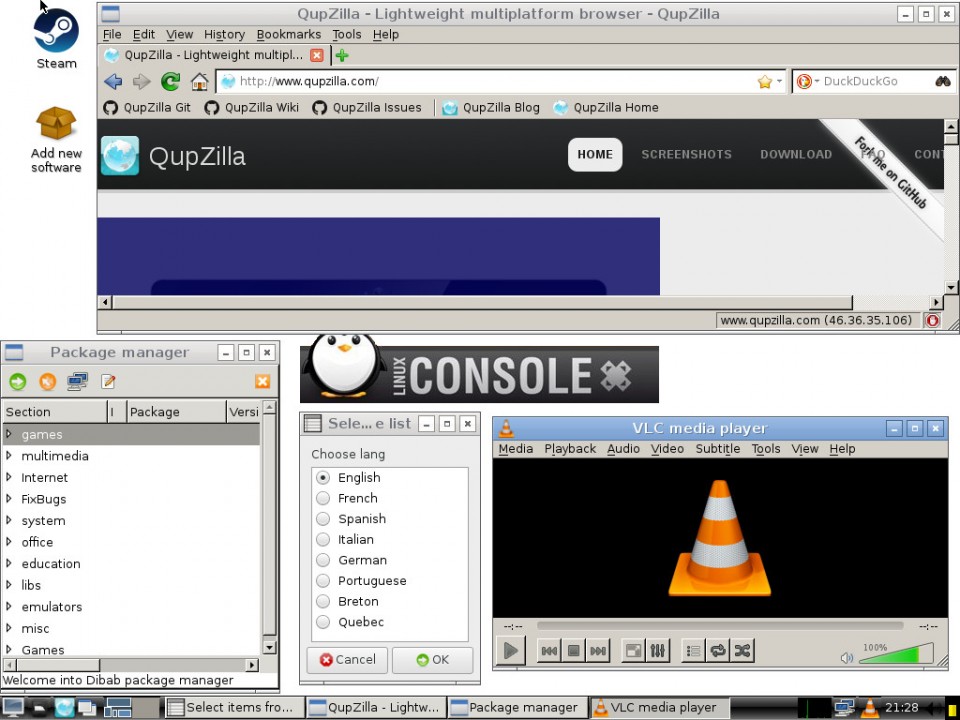Focus the DuckDuckGo search field
The image size is (960, 720).
coord(876,81)
